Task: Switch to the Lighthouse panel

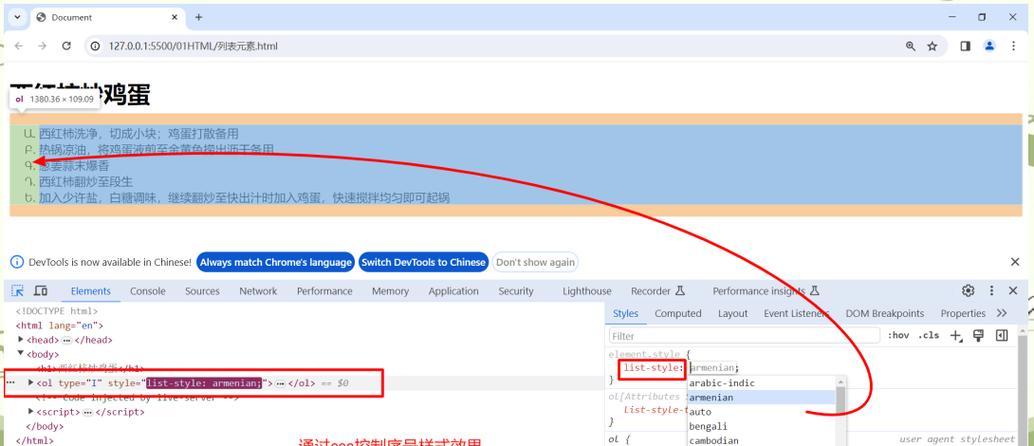Action: pos(586,291)
